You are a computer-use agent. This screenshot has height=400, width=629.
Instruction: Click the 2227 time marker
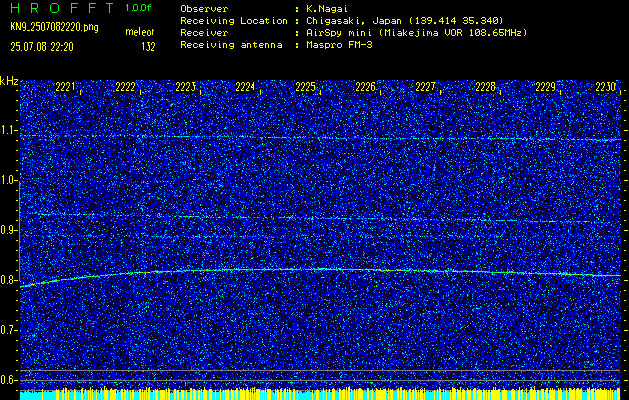point(425,87)
